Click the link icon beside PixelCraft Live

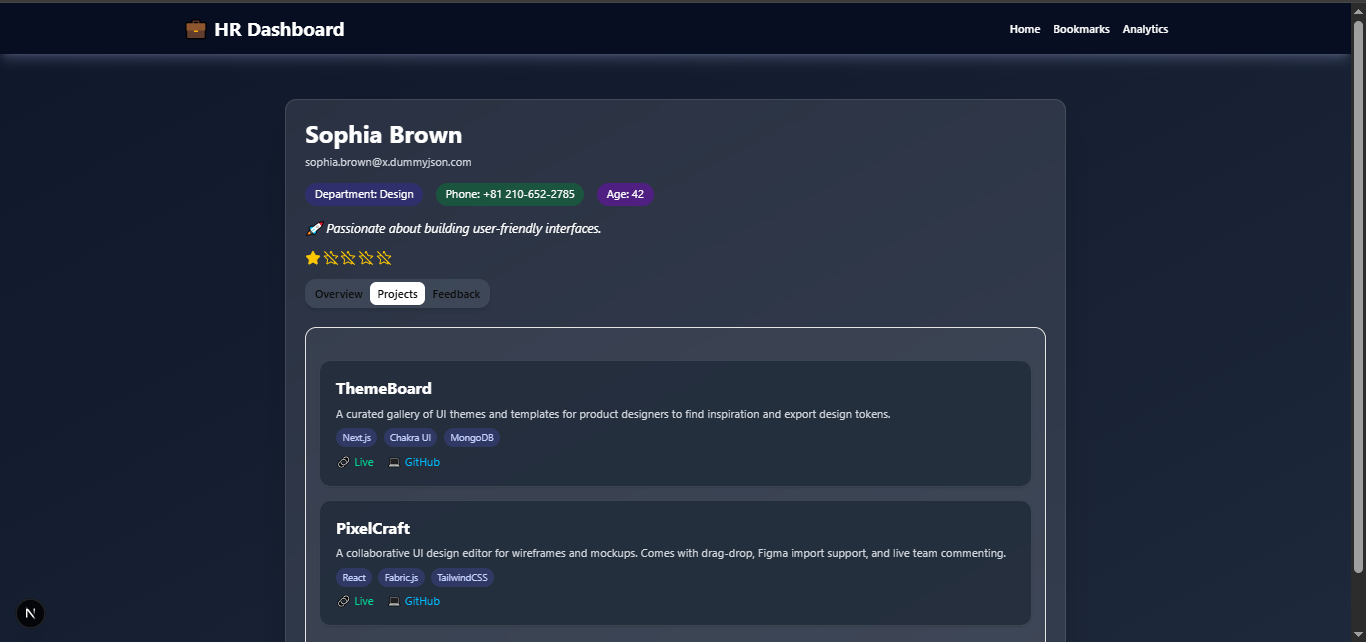click(x=344, y=601)
